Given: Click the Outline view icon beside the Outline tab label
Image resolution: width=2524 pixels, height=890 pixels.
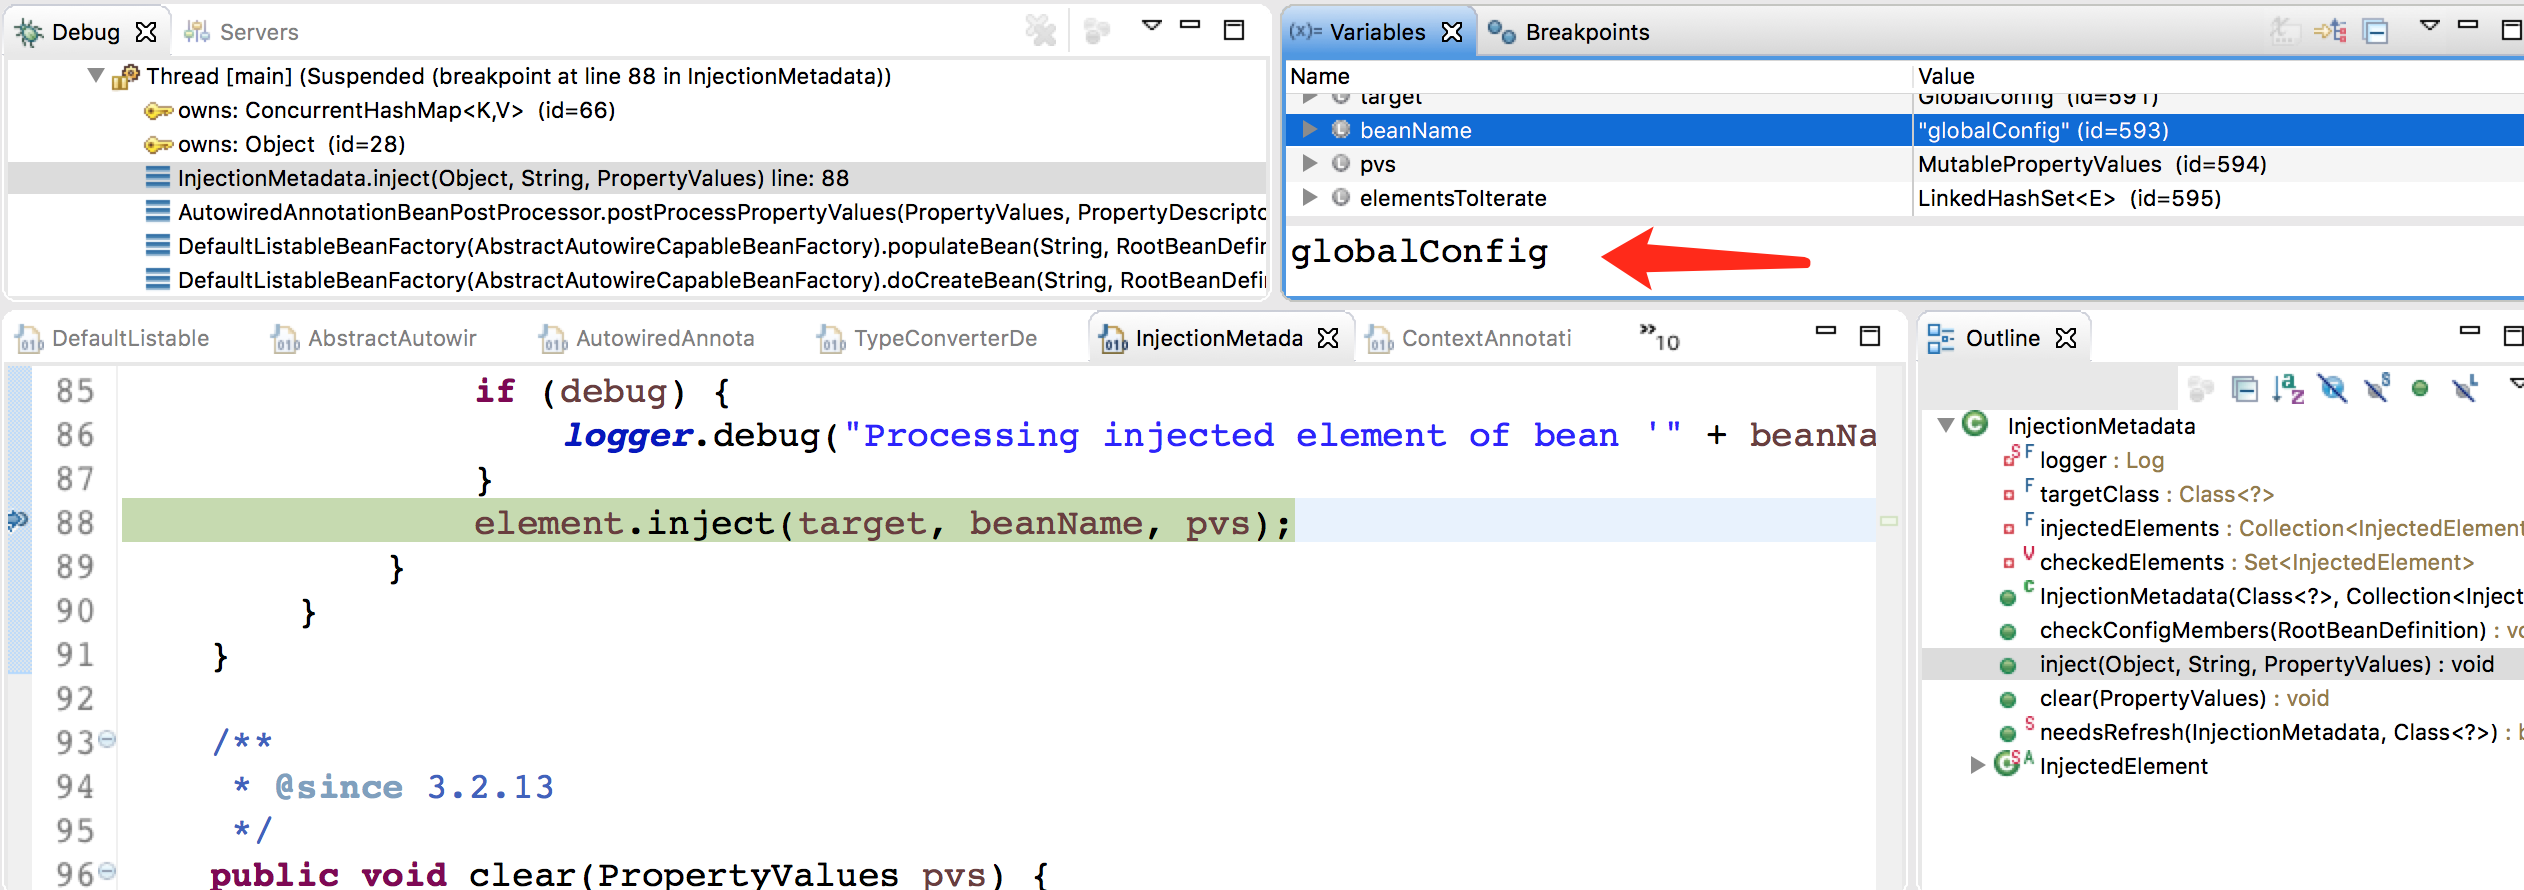Looking at the screenshot, I should click(x=1940, y=339).
